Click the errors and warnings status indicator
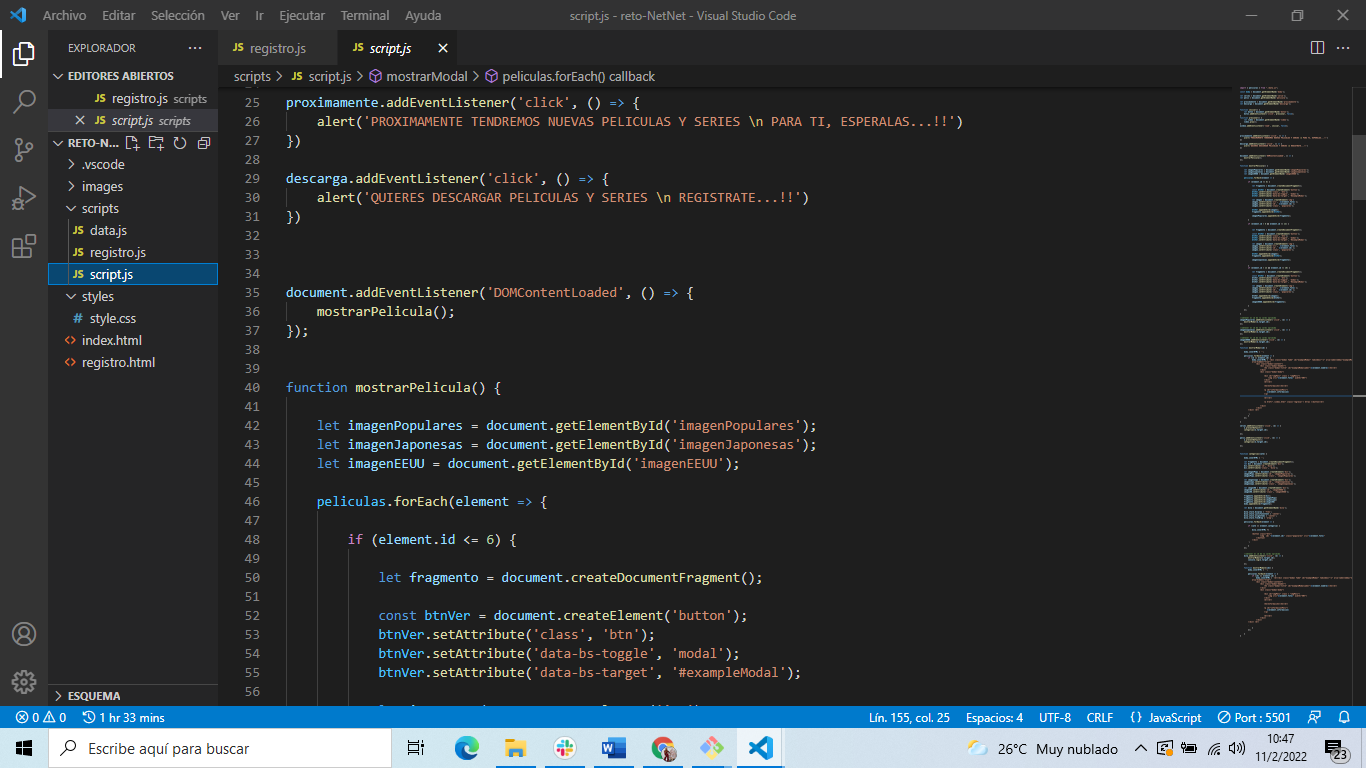Image resolution: width=1366 pixels, height=768 pixels. (x=41, y=717)
